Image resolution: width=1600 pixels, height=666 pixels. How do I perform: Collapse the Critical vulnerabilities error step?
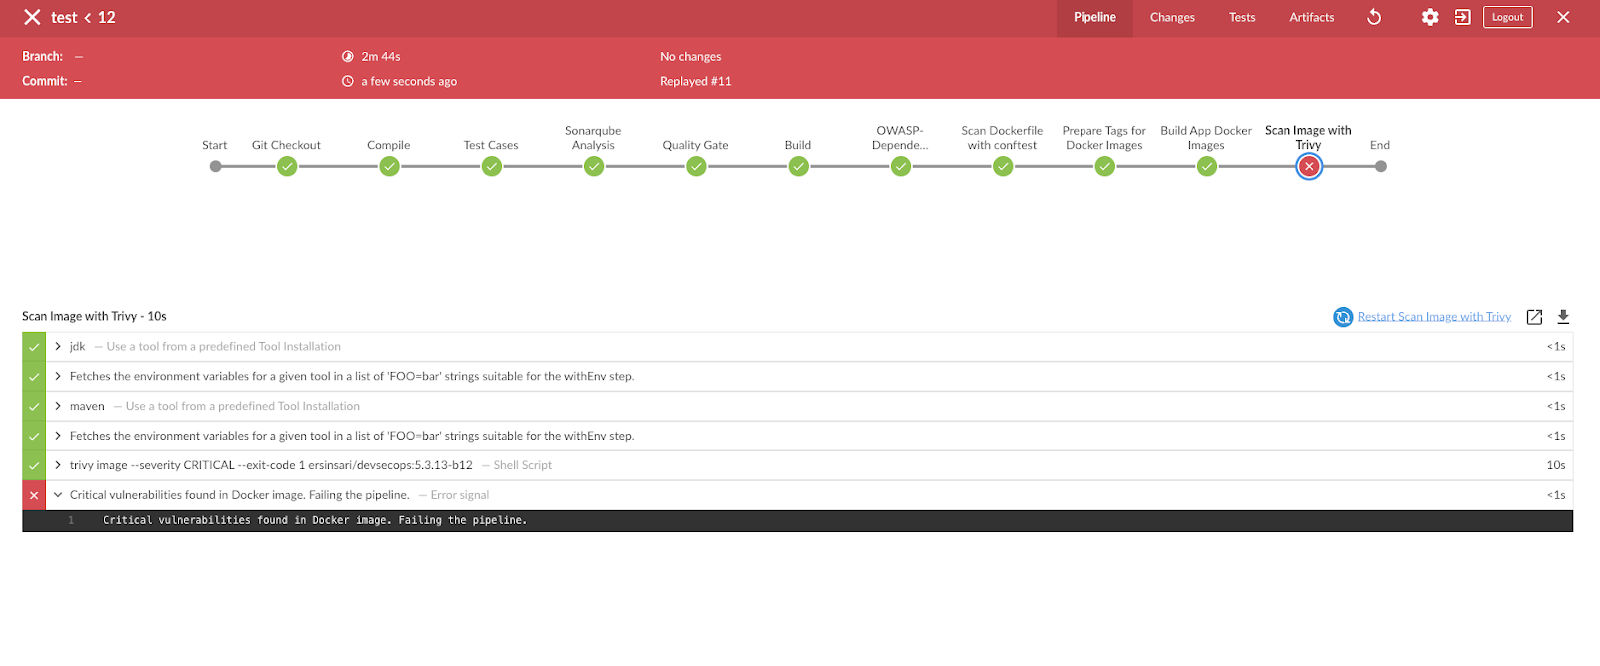click(58, 495)
